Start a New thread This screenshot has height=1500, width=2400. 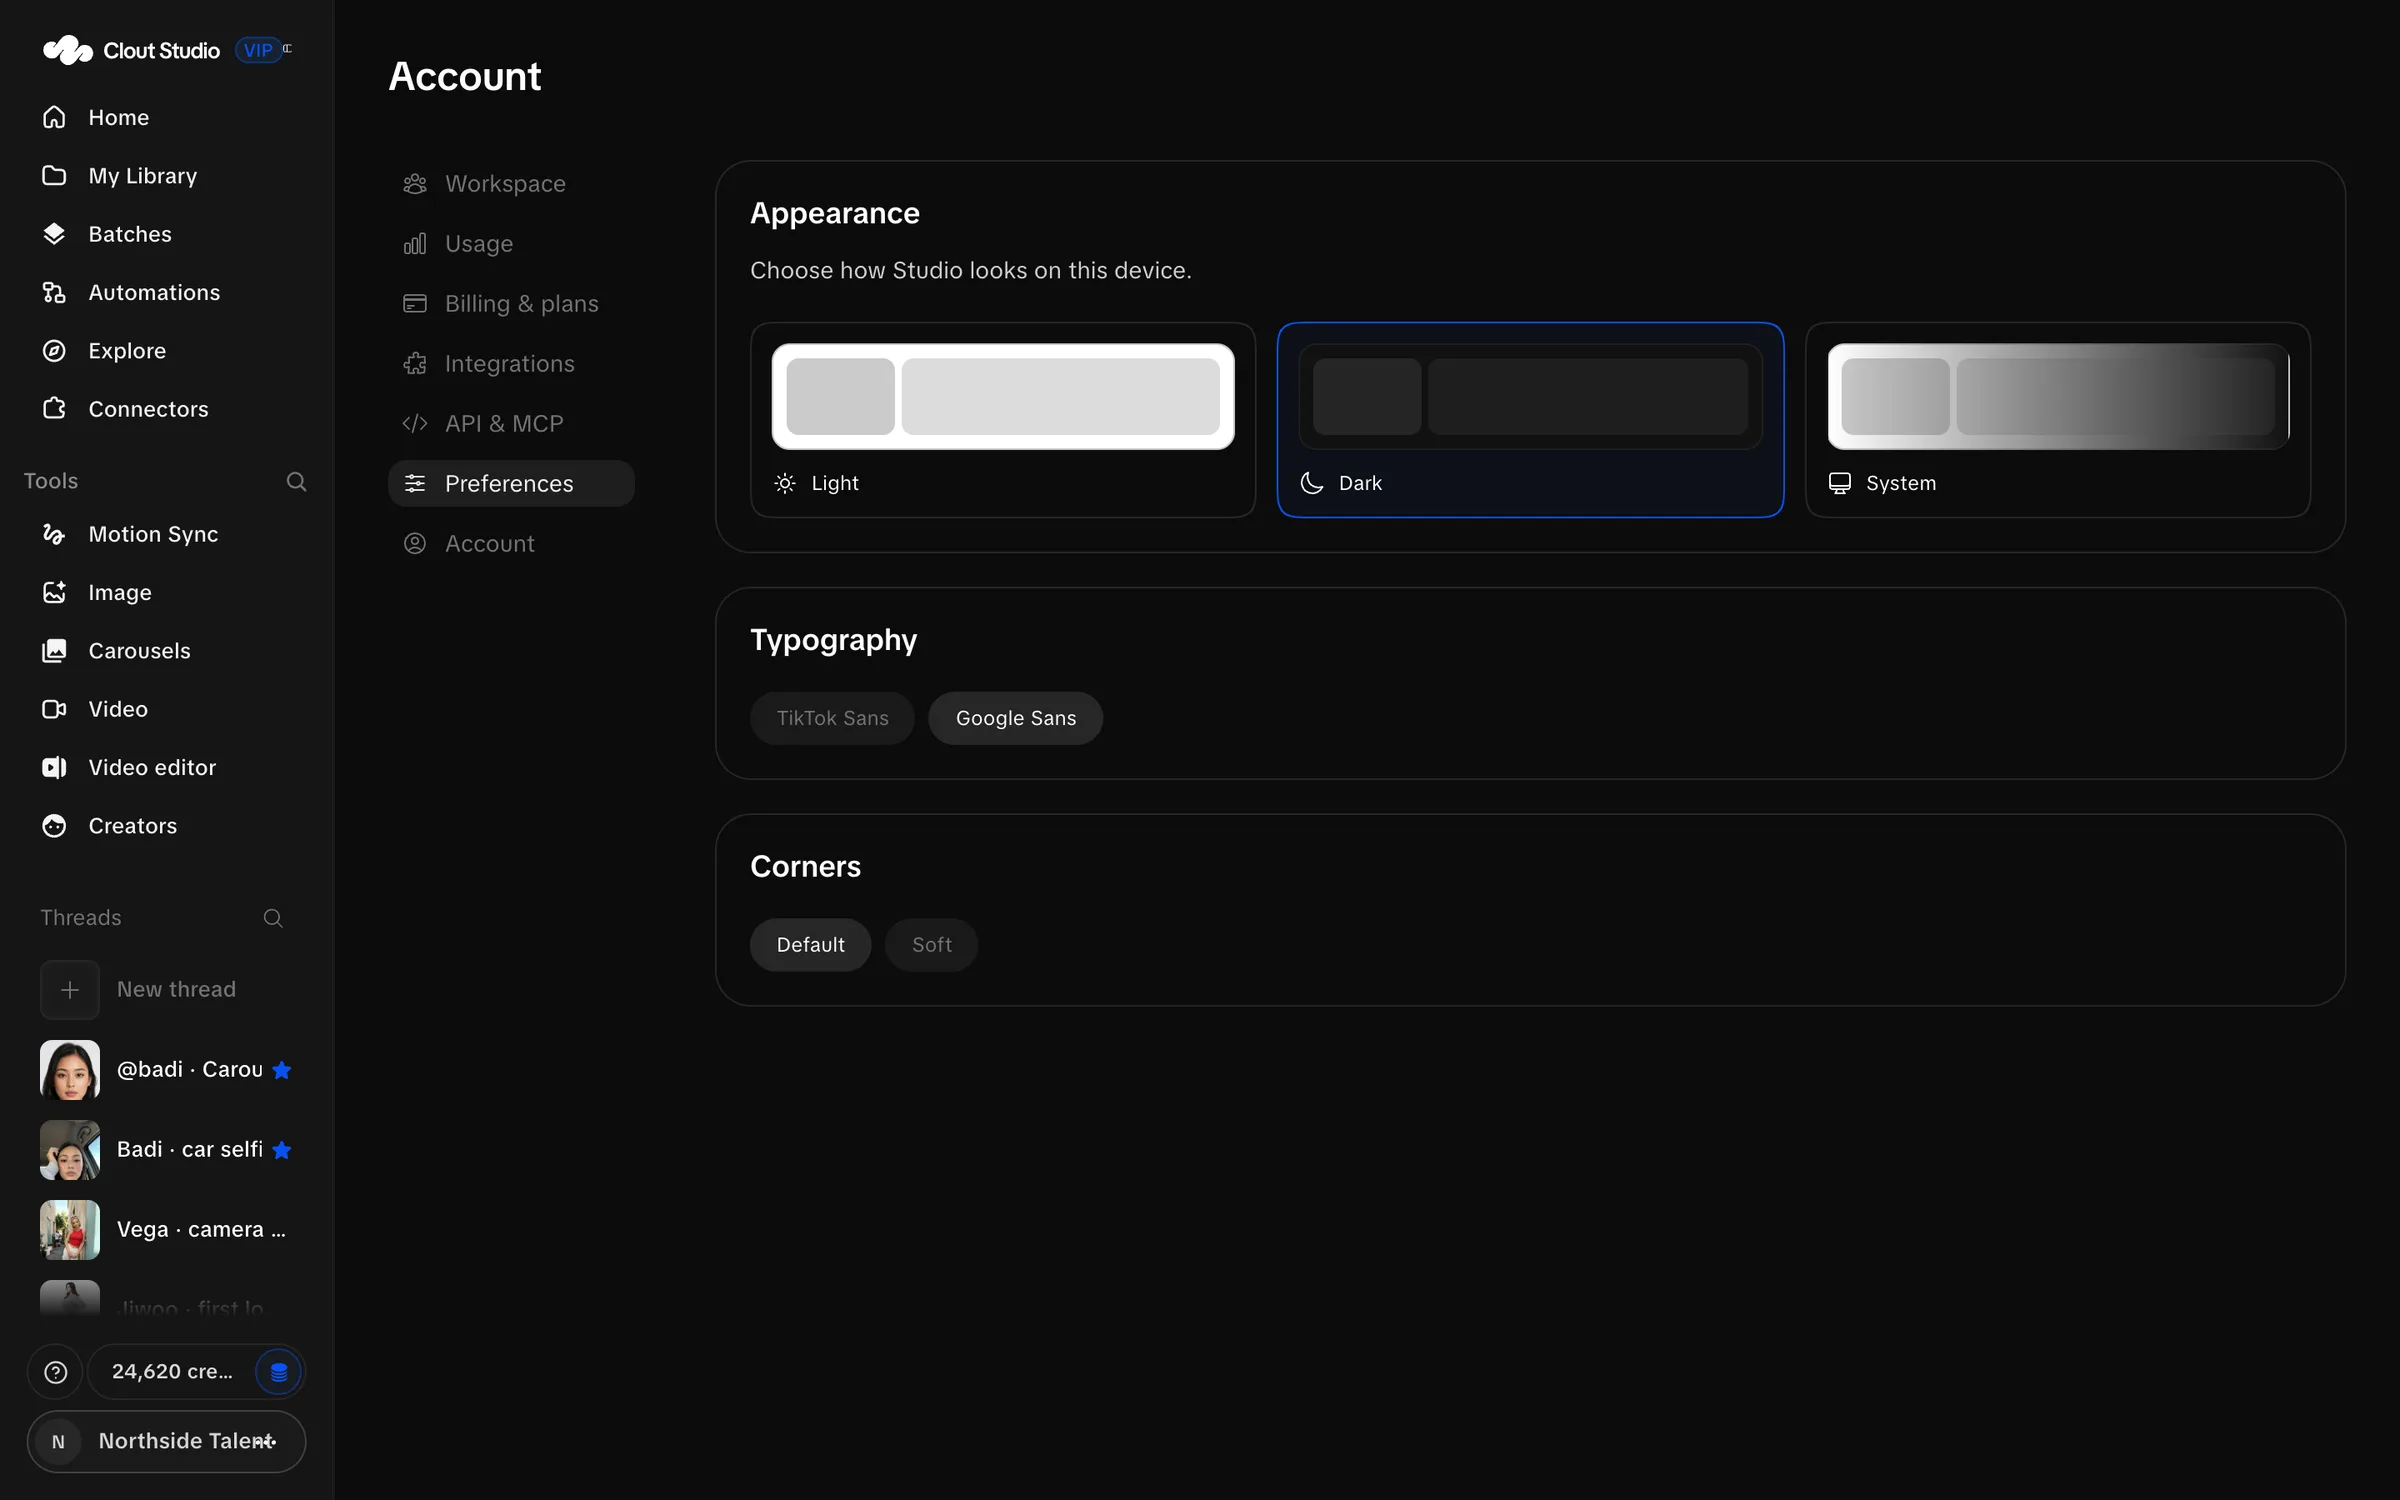[x=166, y=990]
